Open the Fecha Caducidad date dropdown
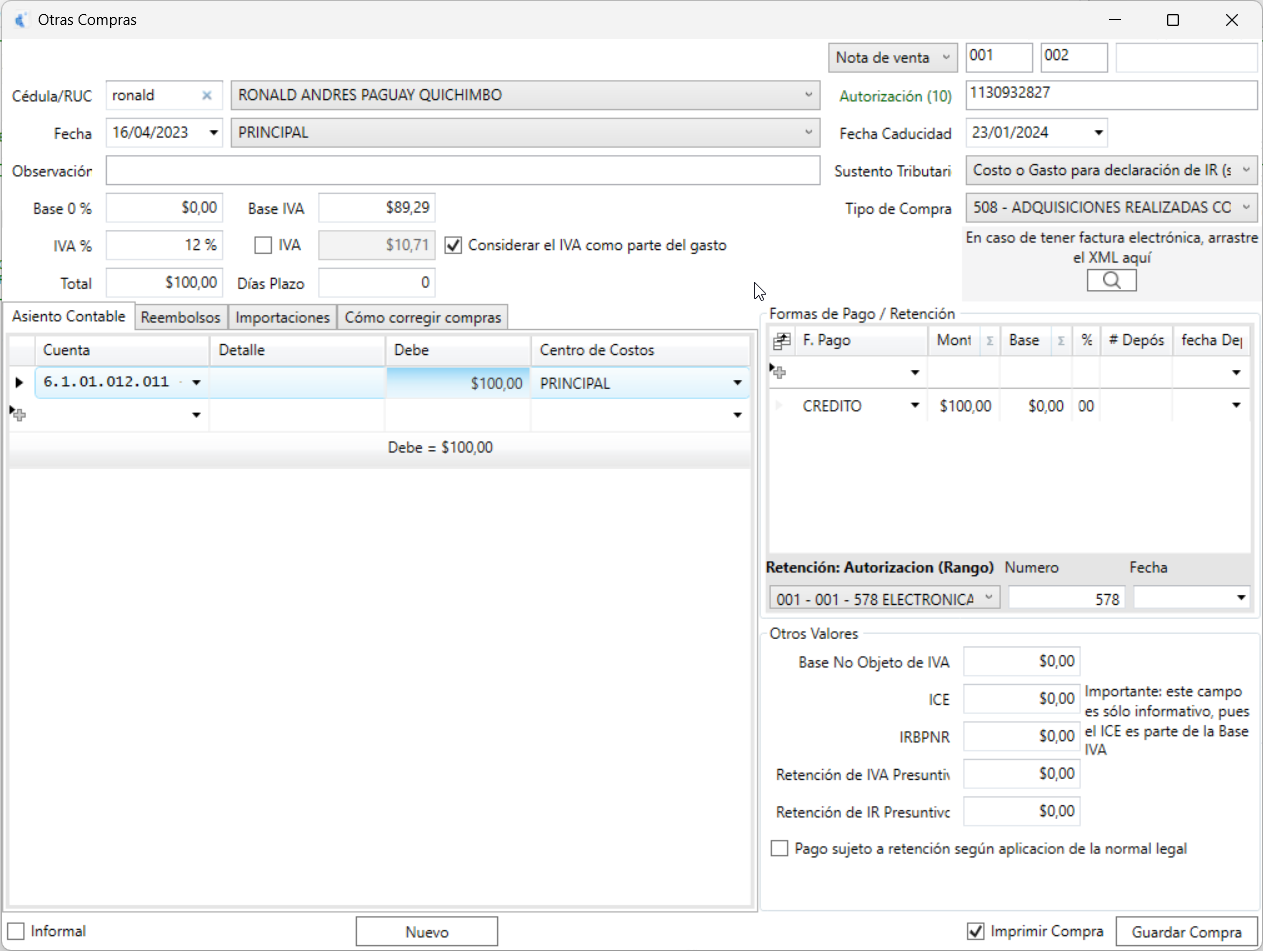This screenshot has width=1263, height=951. (x=1099, y=133)
